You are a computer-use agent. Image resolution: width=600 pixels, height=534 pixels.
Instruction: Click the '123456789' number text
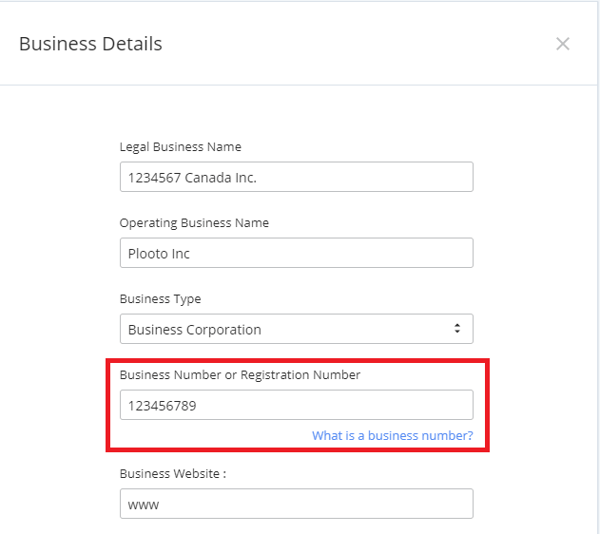pos(162,406)
